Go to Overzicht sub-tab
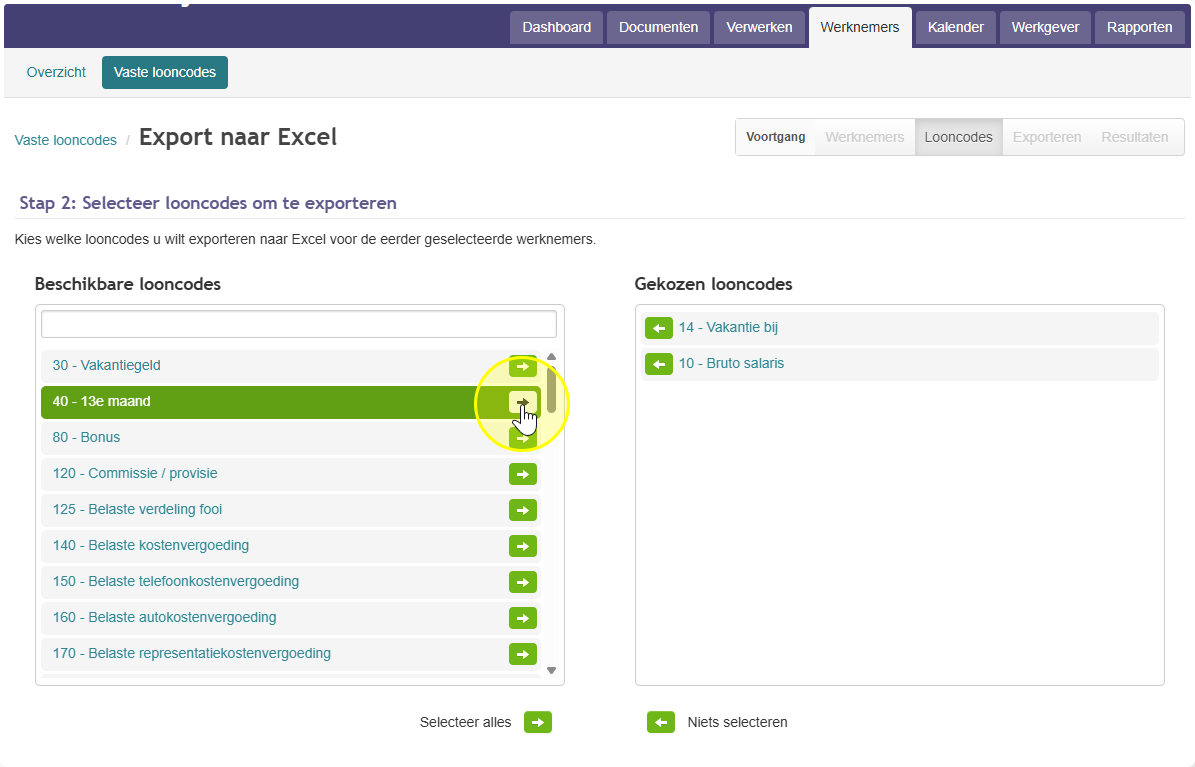The image size is (1195, 767). click(56, 72)
